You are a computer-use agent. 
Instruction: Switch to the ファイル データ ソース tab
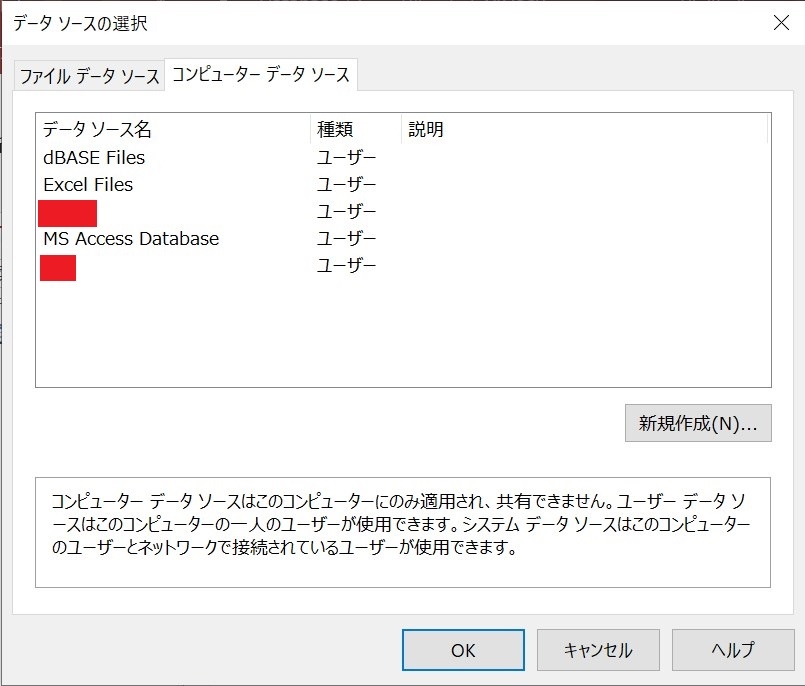88,76
